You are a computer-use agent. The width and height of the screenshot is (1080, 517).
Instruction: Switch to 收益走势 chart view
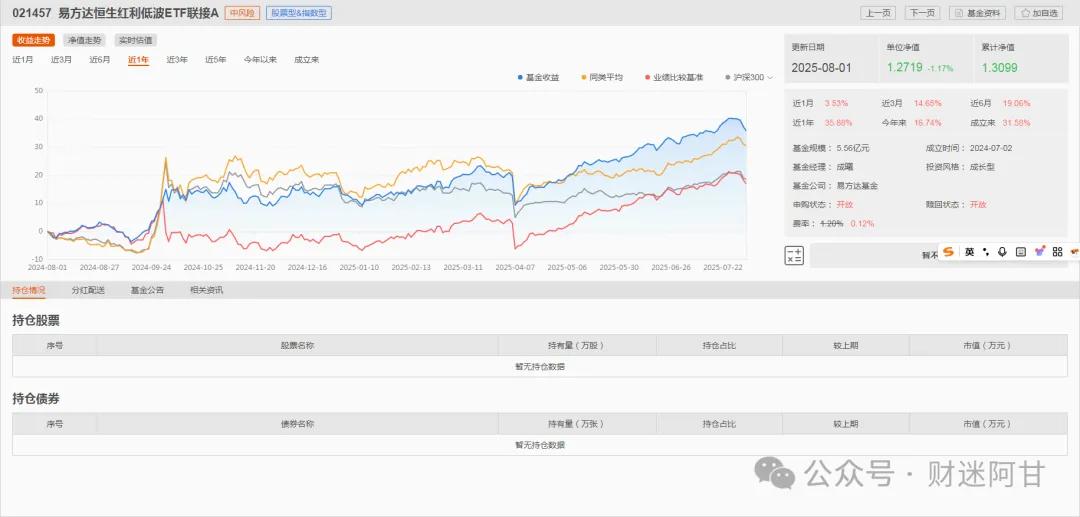tap(34, 41)
